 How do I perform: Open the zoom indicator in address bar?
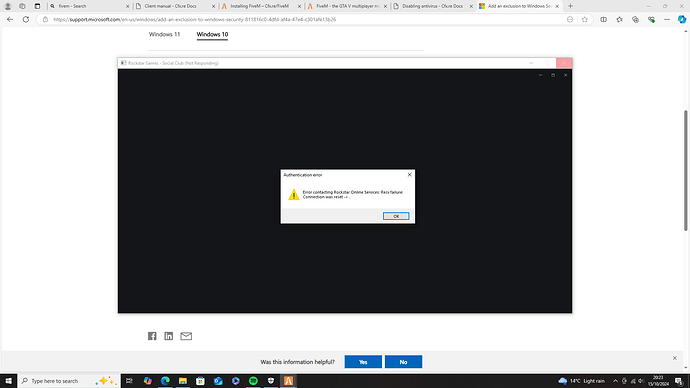click(570, 19)
